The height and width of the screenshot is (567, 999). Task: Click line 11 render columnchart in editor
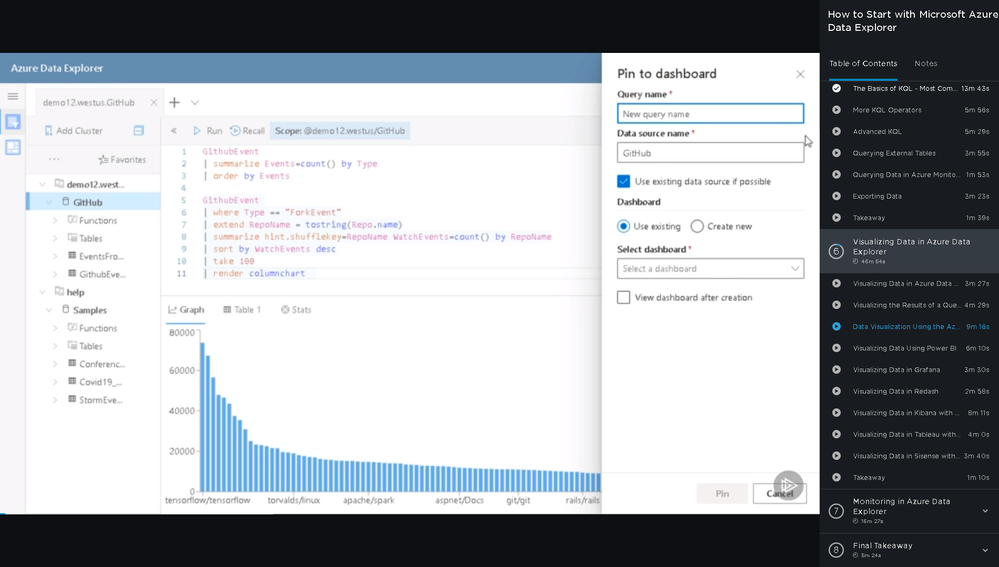click(x=259, y=273)
